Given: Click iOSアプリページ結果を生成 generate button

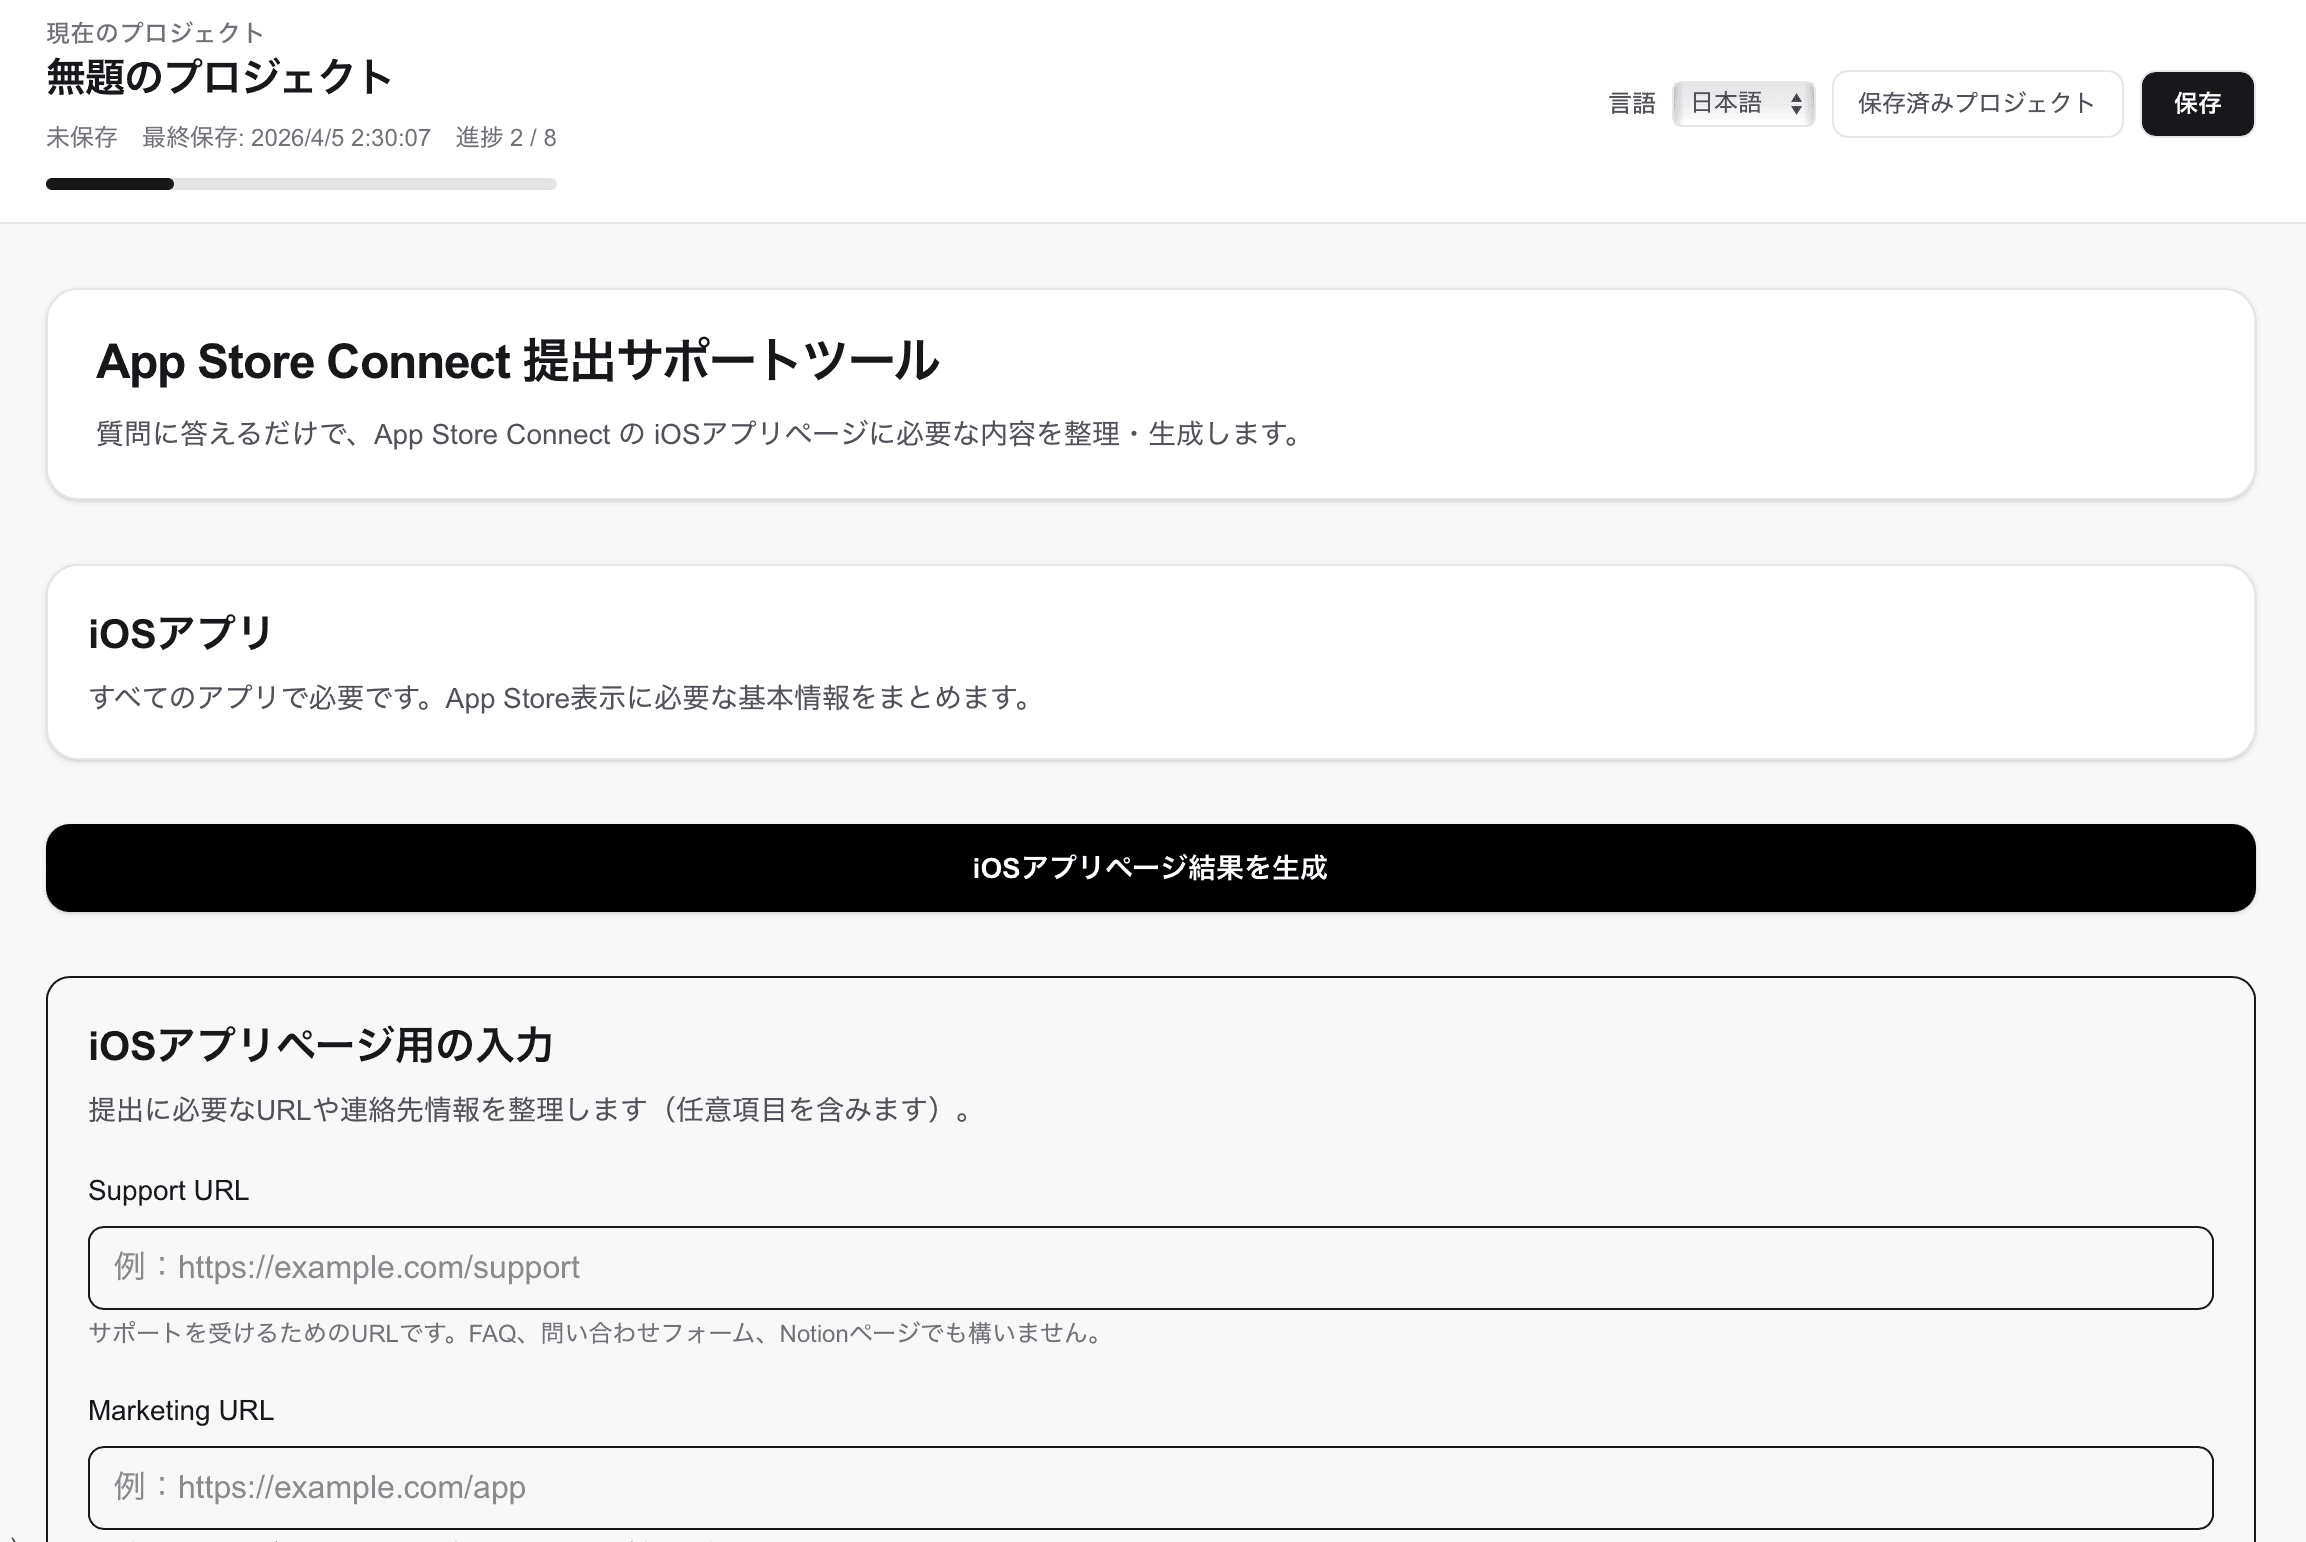Looking at the screenshot, I should pyautogui.click(x=1150, y=868).
